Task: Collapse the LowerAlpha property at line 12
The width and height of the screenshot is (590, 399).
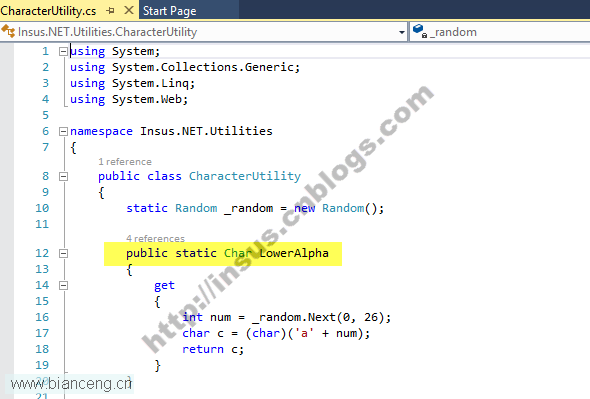Action: click(63, 253)
